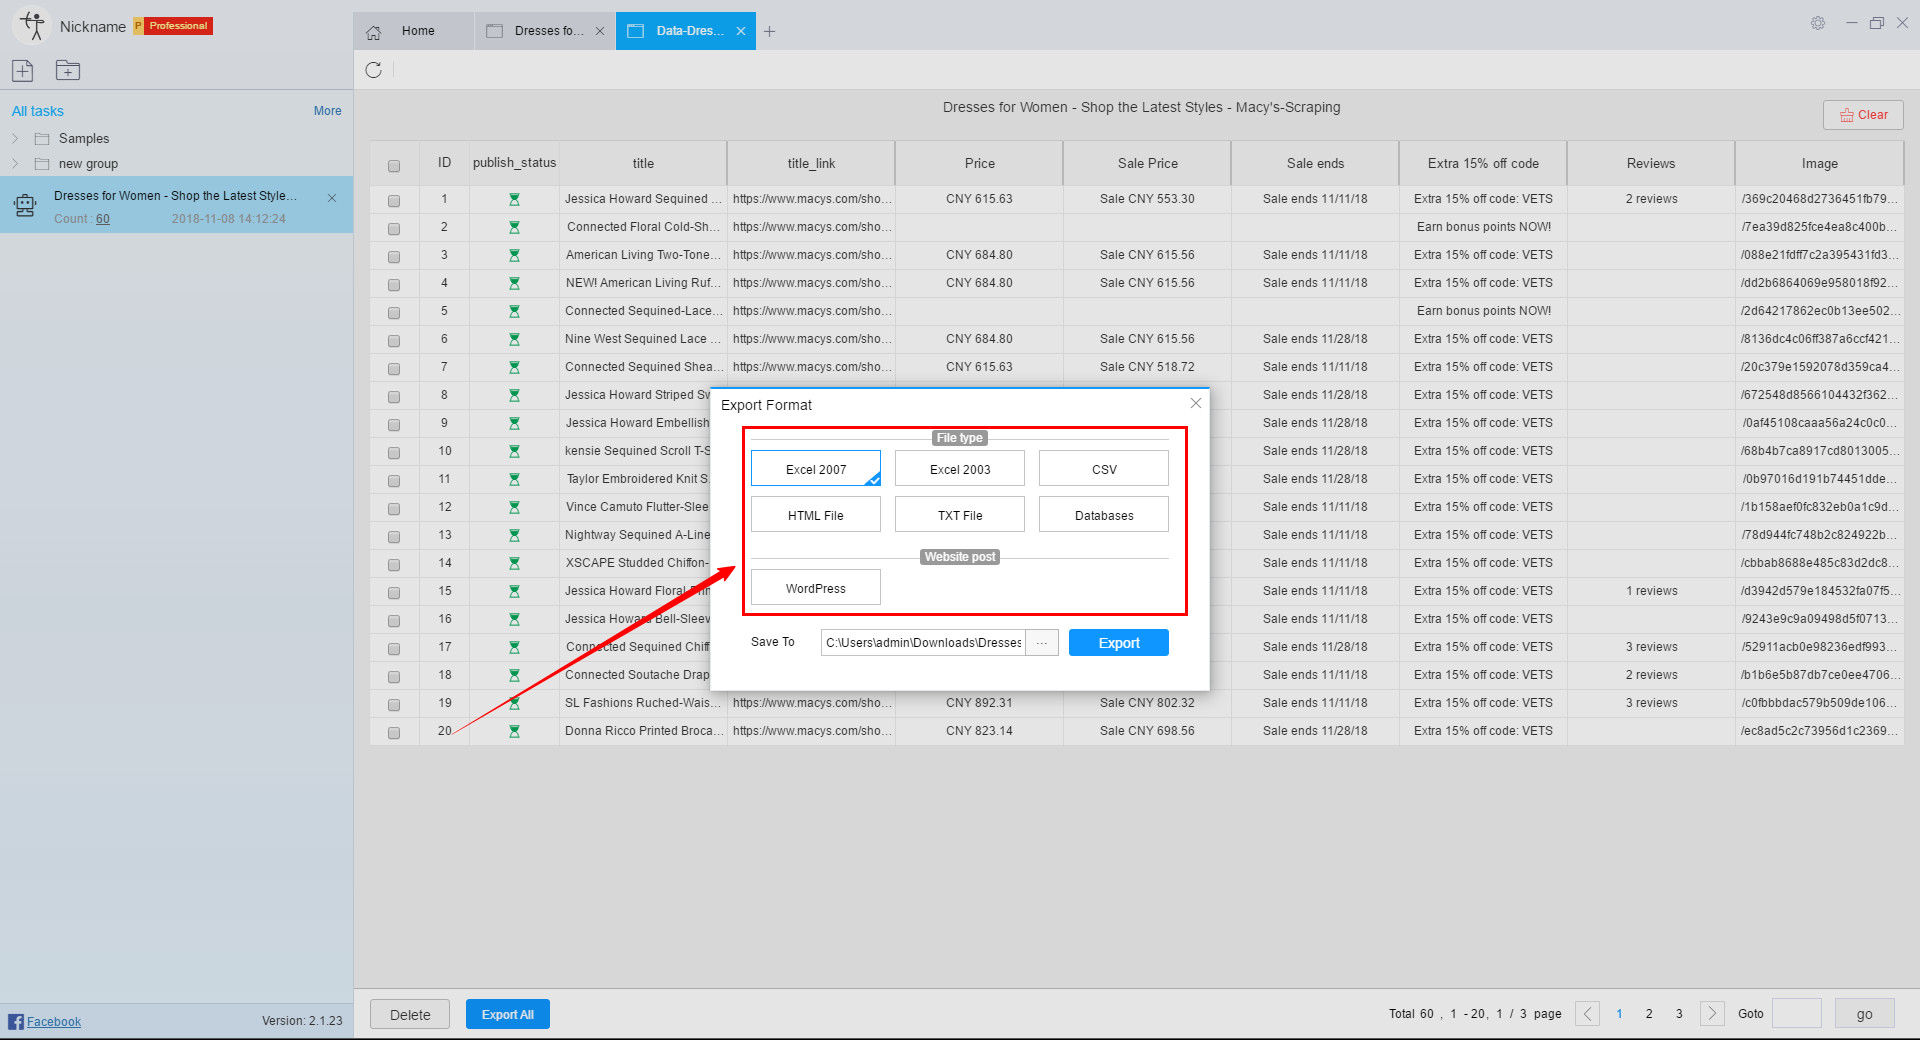Open the More link in sidebar
This screenshot has width=1920, height=1040.
point(327,111)
